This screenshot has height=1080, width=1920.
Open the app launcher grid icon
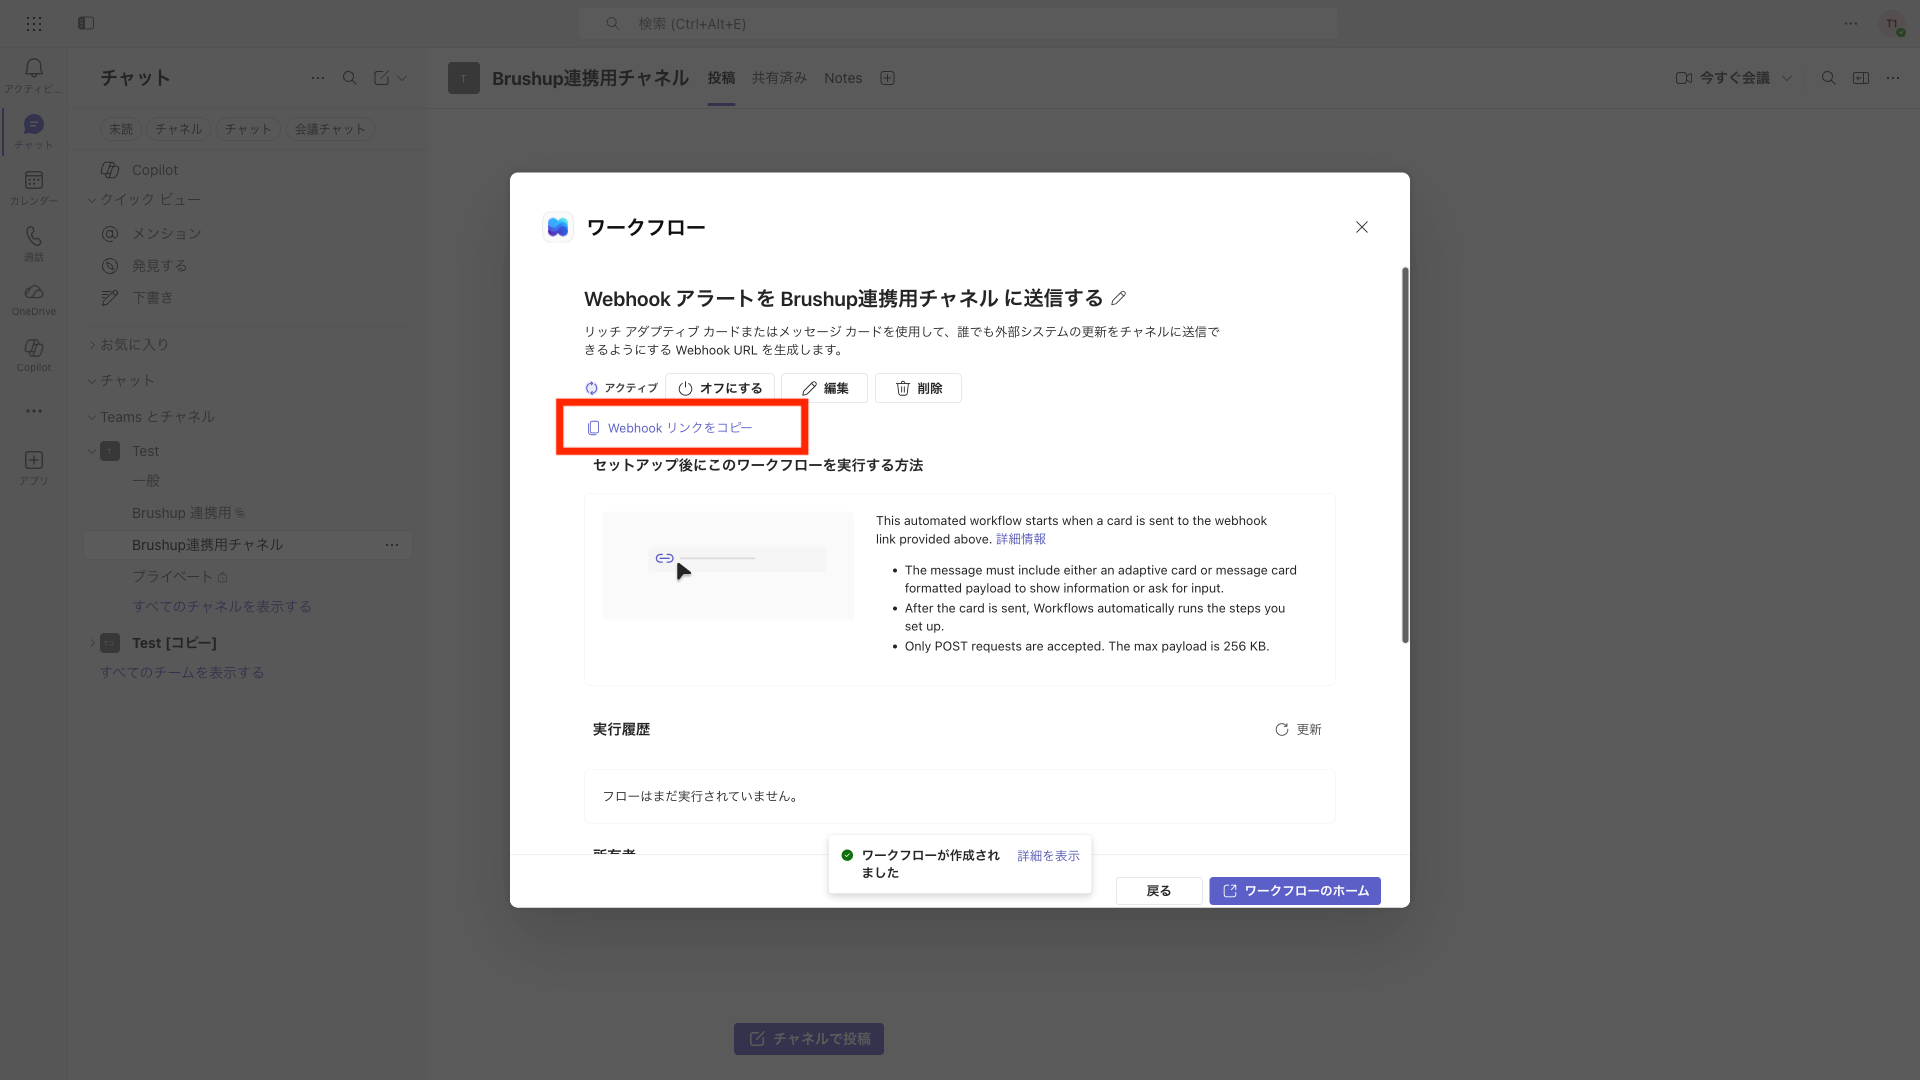coord(34,23)
